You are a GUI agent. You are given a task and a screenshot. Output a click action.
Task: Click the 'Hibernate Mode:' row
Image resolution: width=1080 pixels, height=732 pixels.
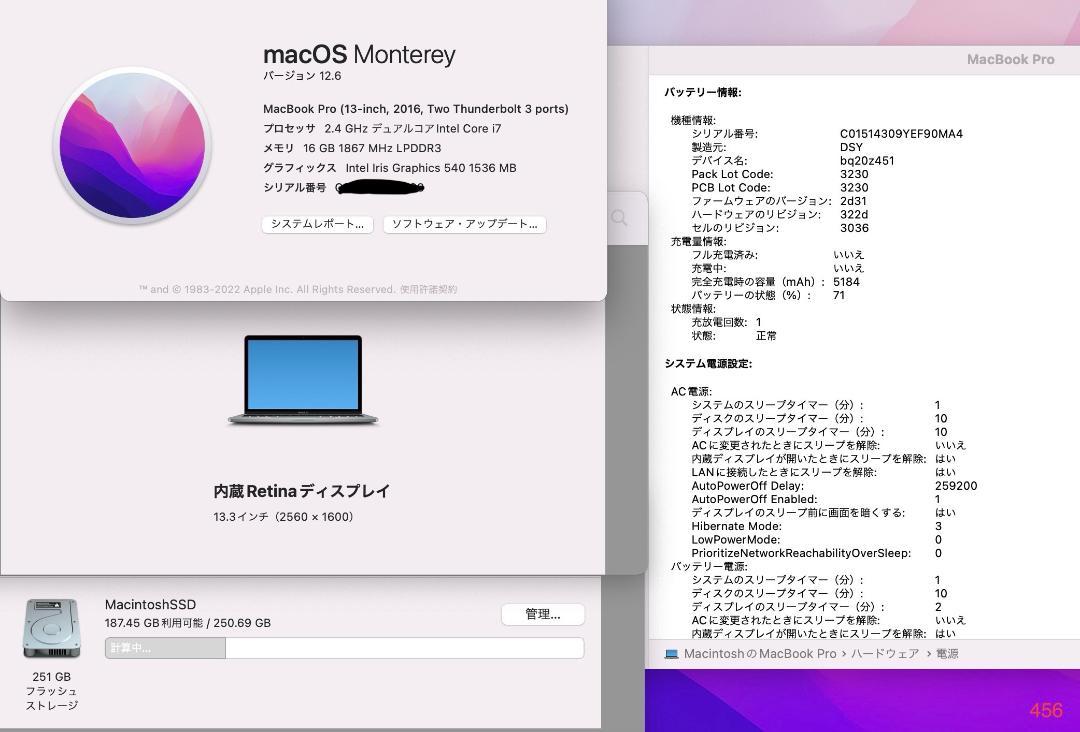click(817, 526)
